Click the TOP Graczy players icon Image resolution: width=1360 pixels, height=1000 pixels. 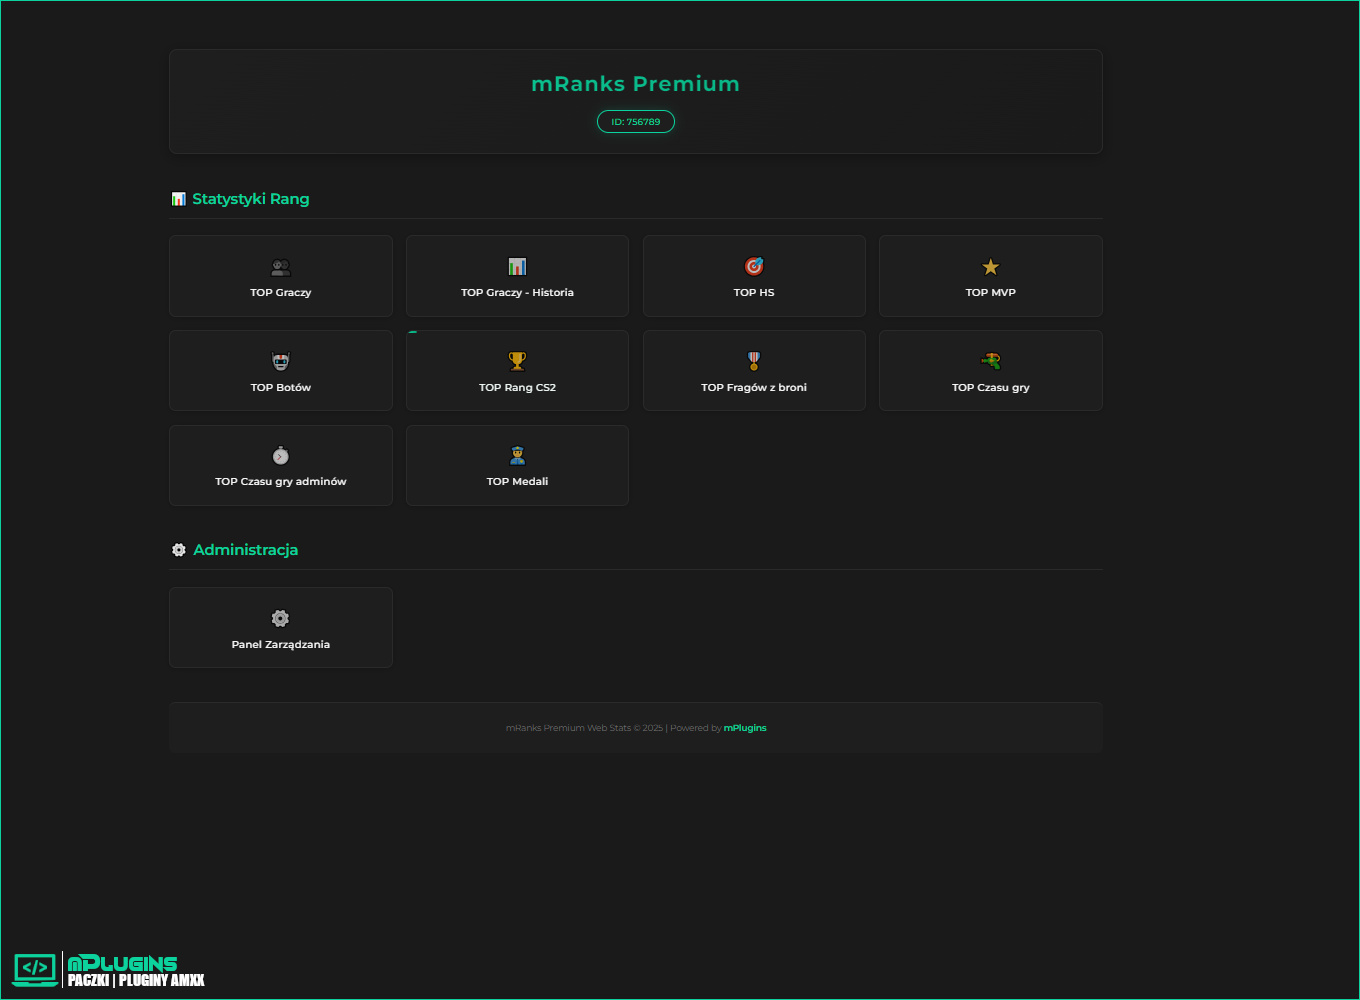pos(281,267)
